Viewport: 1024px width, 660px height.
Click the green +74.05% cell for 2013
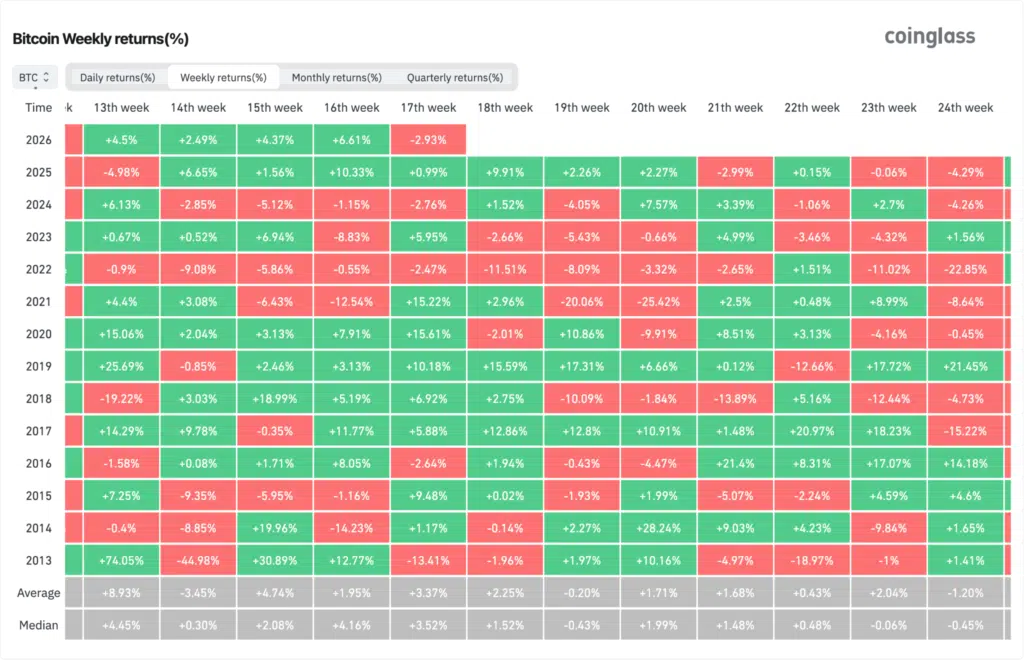point(121,560)
